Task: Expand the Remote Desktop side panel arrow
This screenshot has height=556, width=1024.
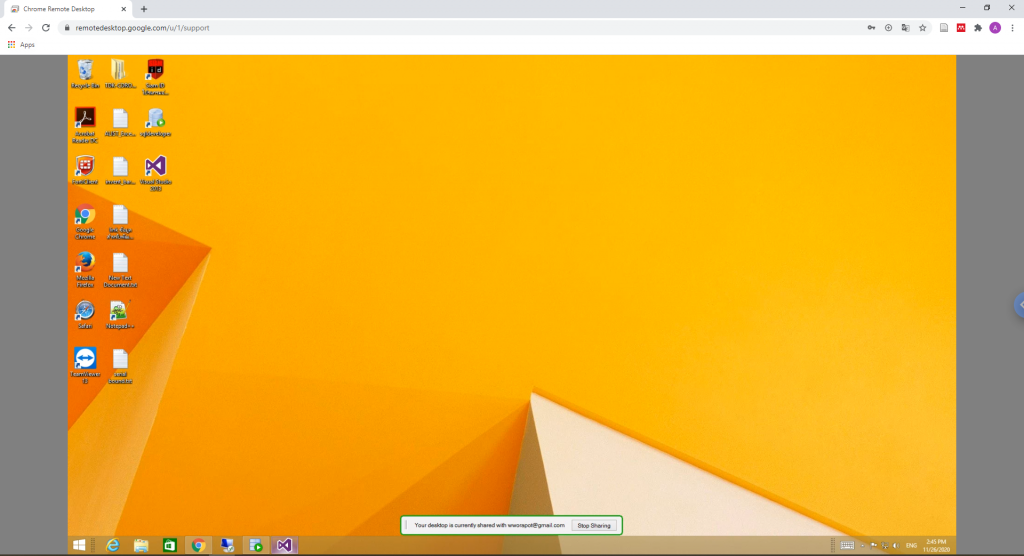Action: pyautogui.click(x=1019, y=305)
